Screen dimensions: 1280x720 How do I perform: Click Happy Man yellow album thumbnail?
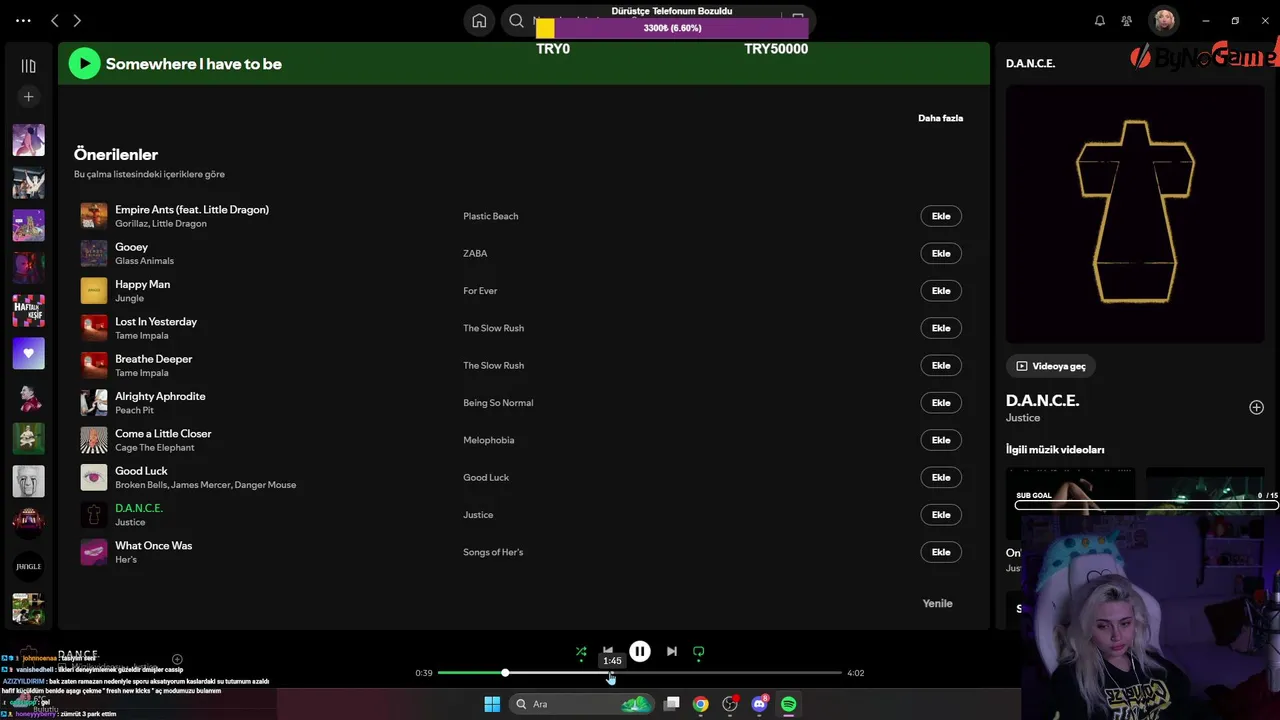(94, 291)
